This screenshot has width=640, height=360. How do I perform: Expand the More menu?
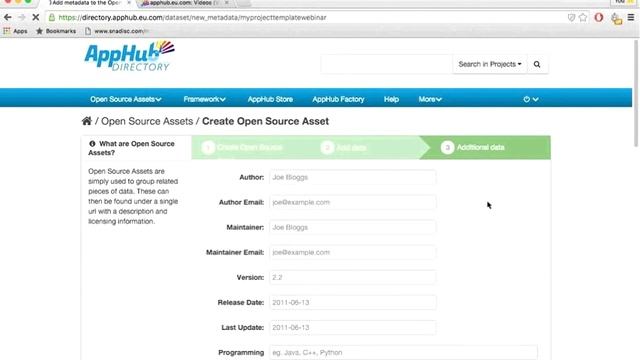pos(430,99)
